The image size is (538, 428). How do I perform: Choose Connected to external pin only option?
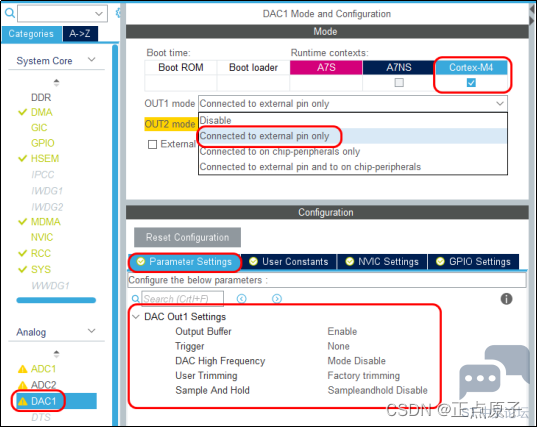point(353,136)
